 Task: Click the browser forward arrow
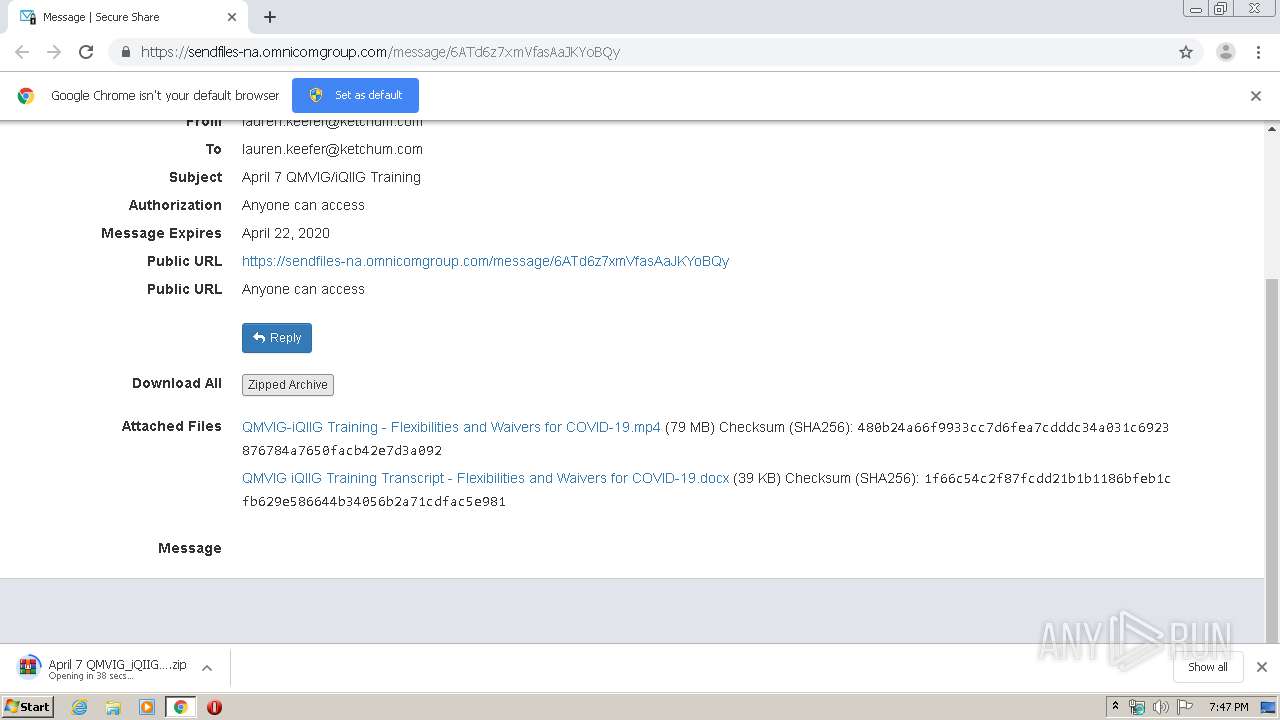coord(54,52)
